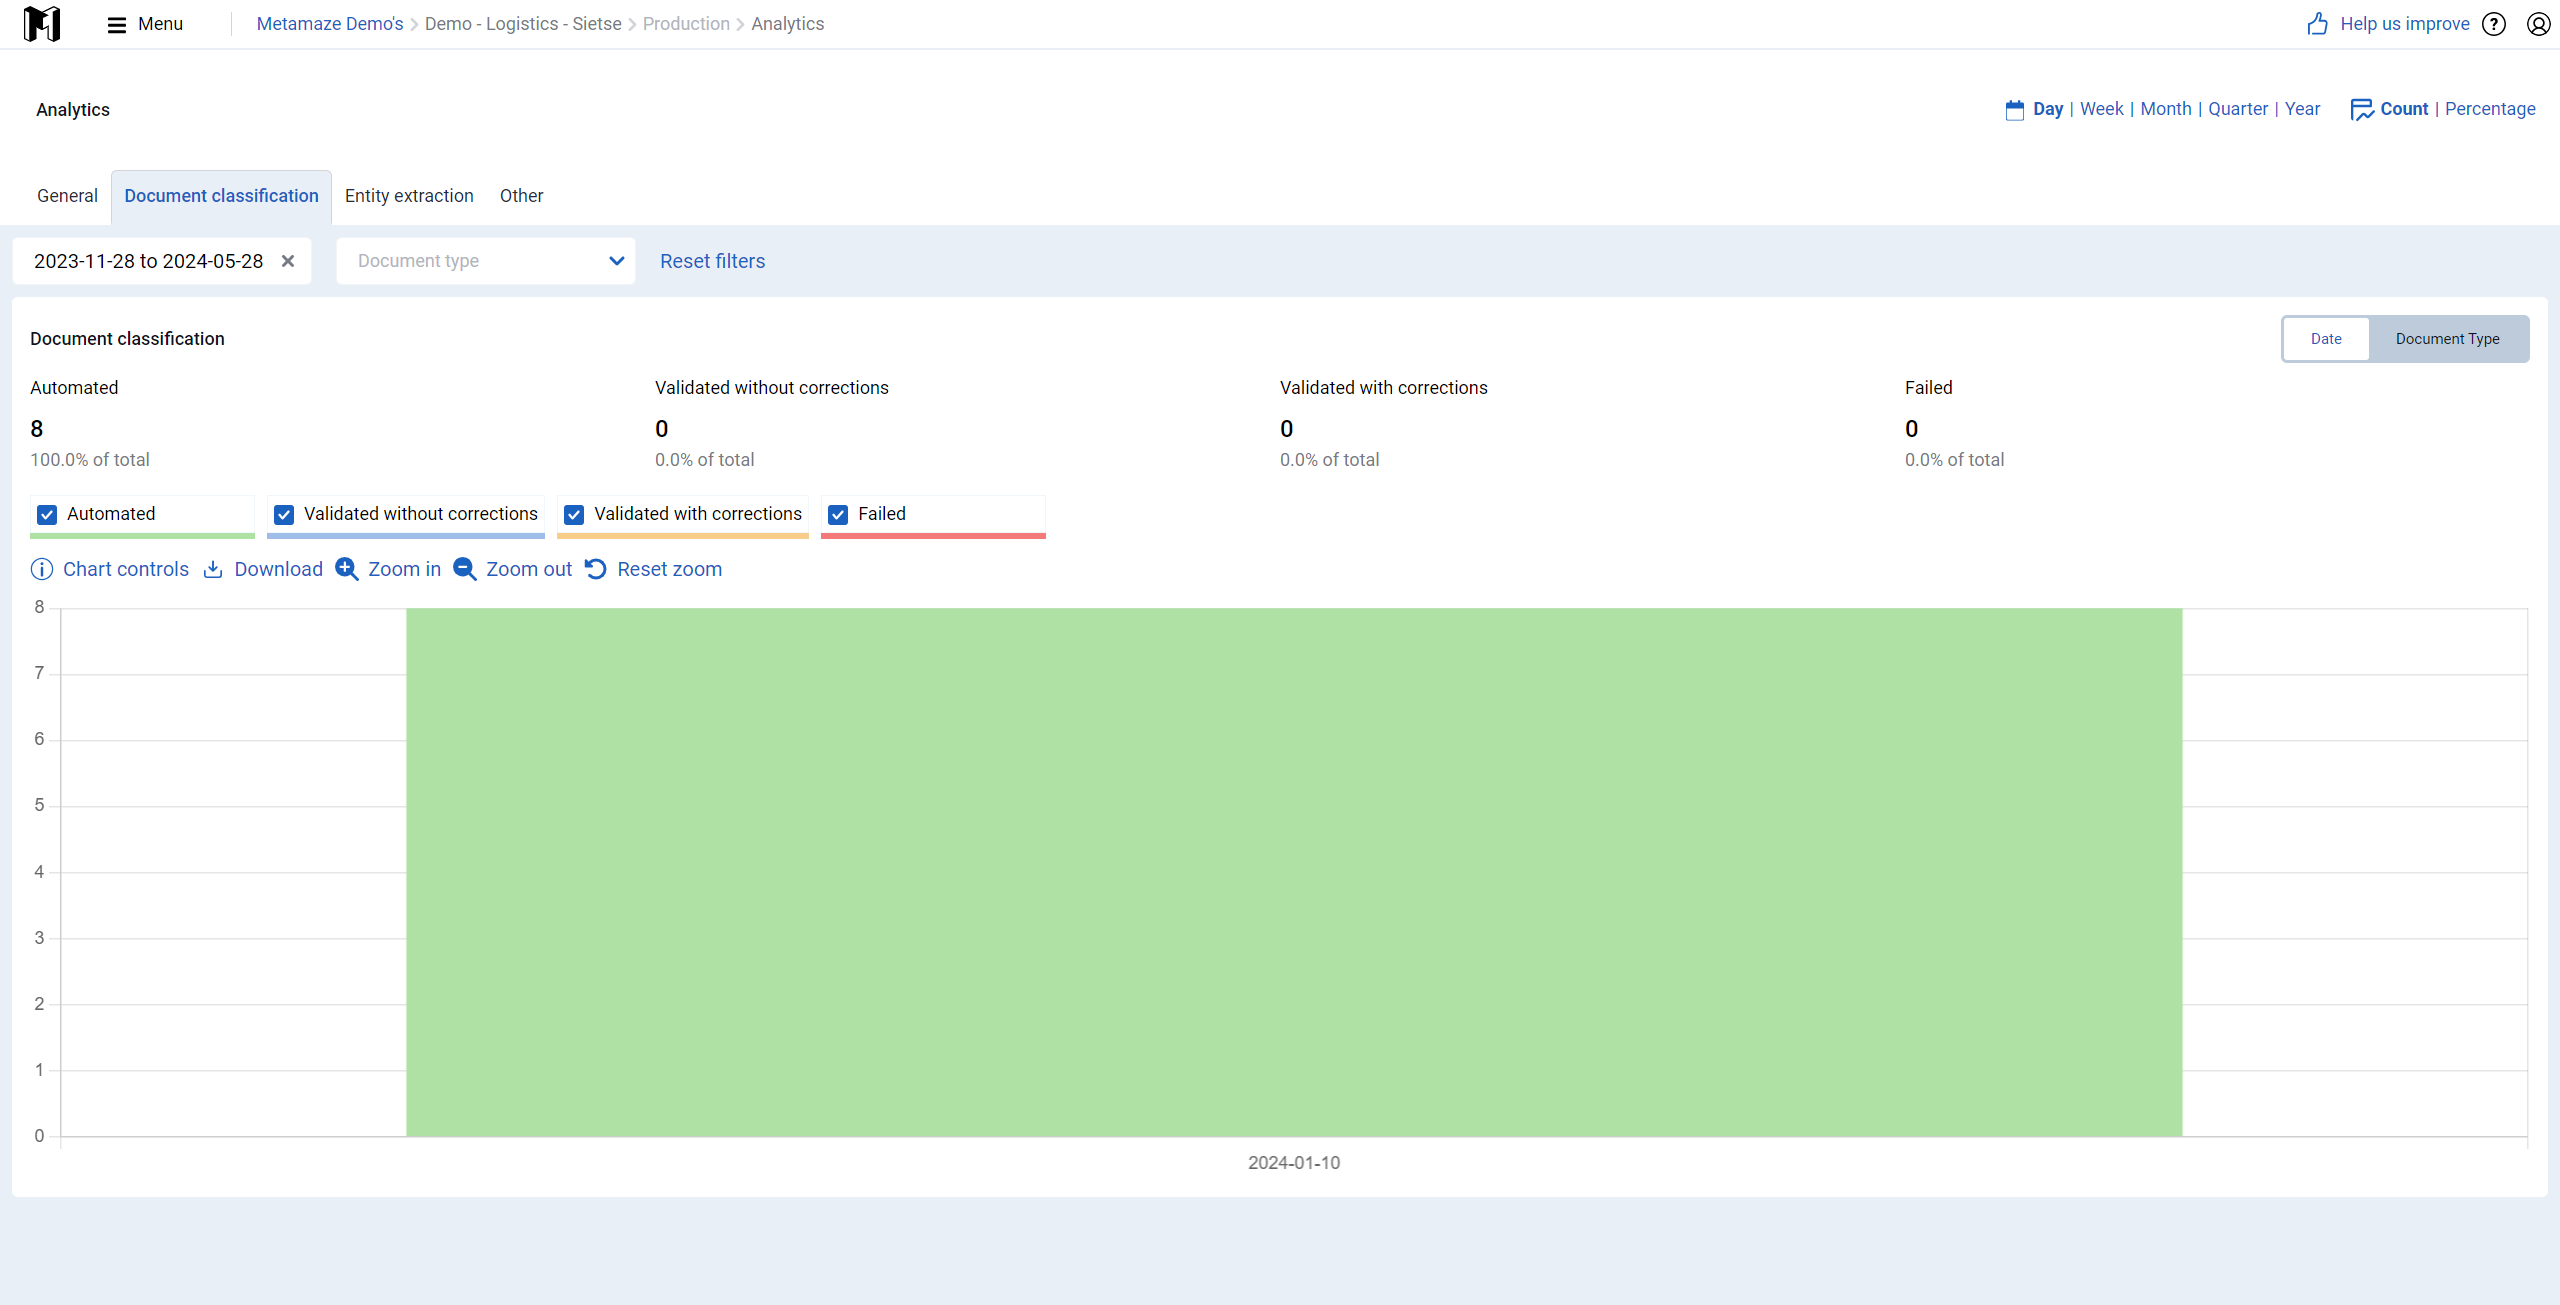Click the Help us improve link text

pos(2404,24)
